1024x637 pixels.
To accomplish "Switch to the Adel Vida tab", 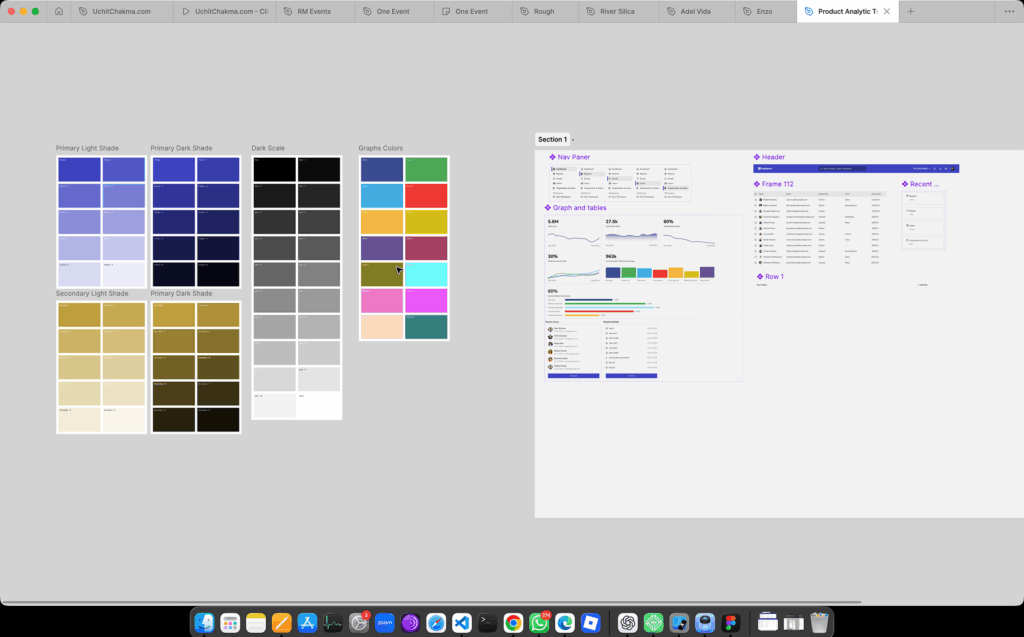I will tap(696, 11).
